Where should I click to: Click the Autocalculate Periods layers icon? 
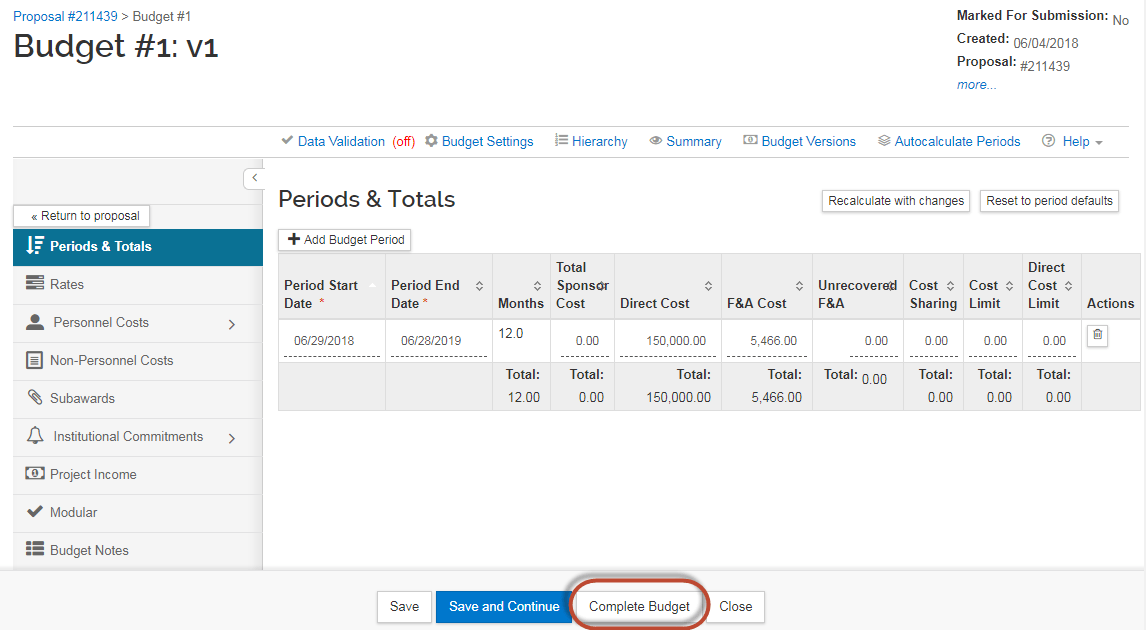tap(884, 140)
